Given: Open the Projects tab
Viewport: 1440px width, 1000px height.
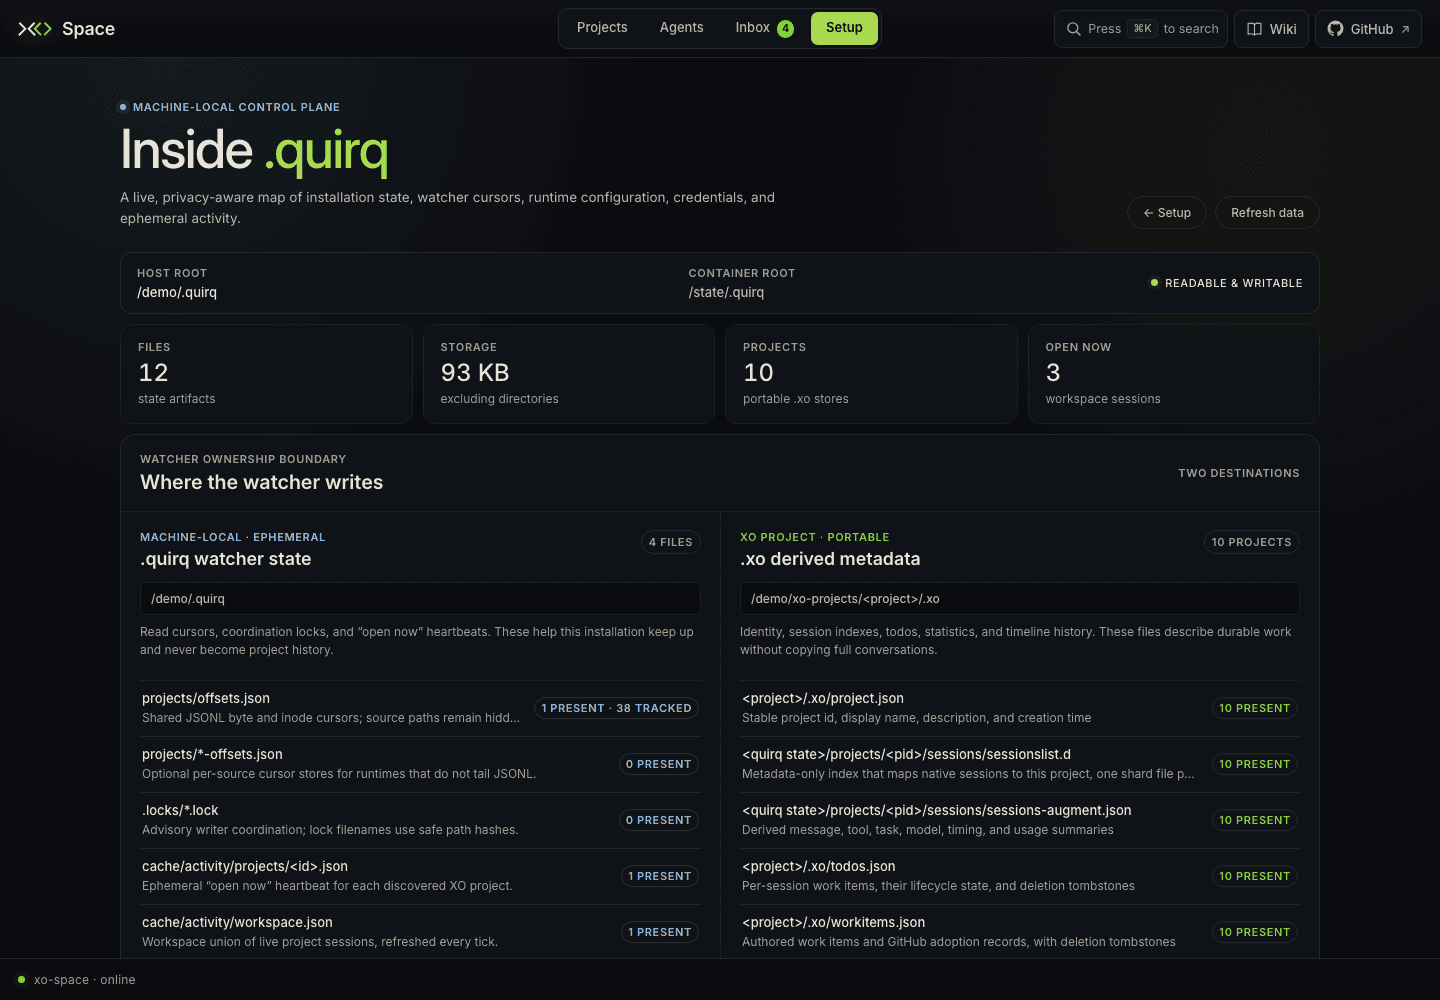Looking at the screenshot, I should point(602,28).
